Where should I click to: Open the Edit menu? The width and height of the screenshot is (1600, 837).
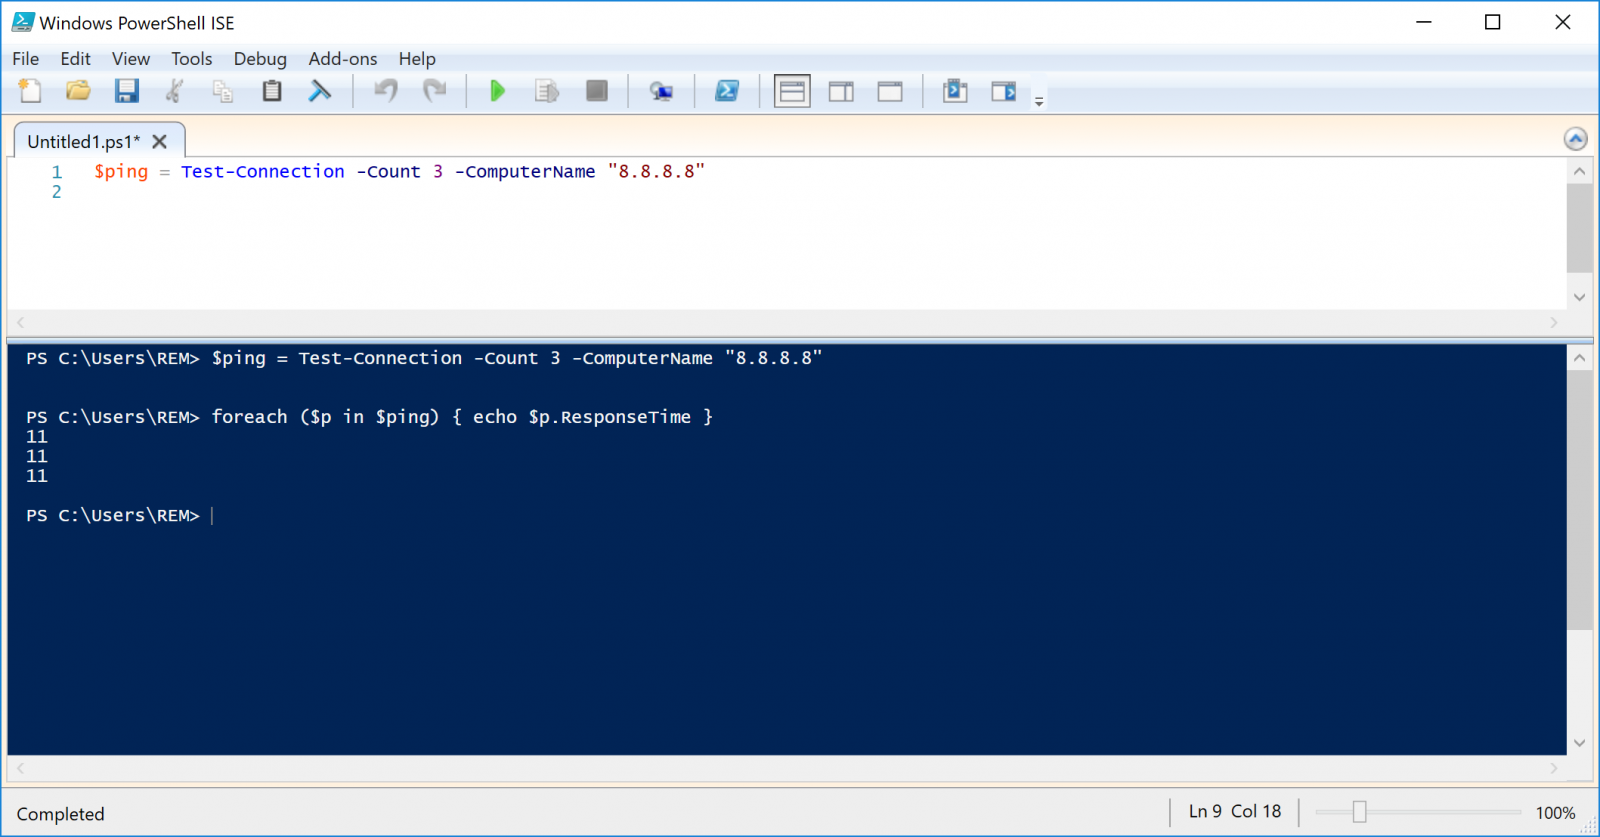75,59
